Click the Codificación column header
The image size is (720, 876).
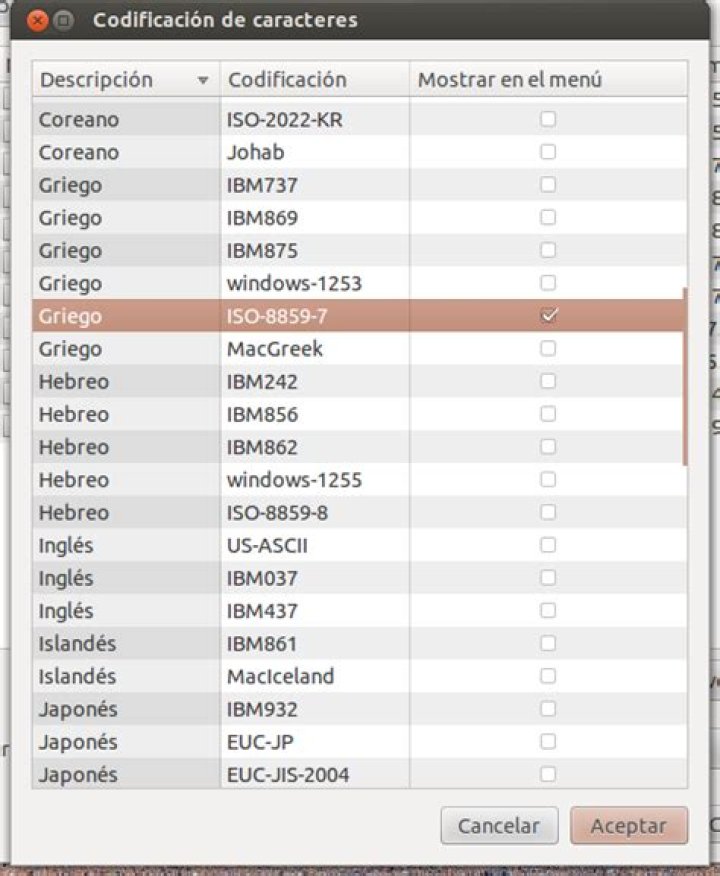click(315, 80)
